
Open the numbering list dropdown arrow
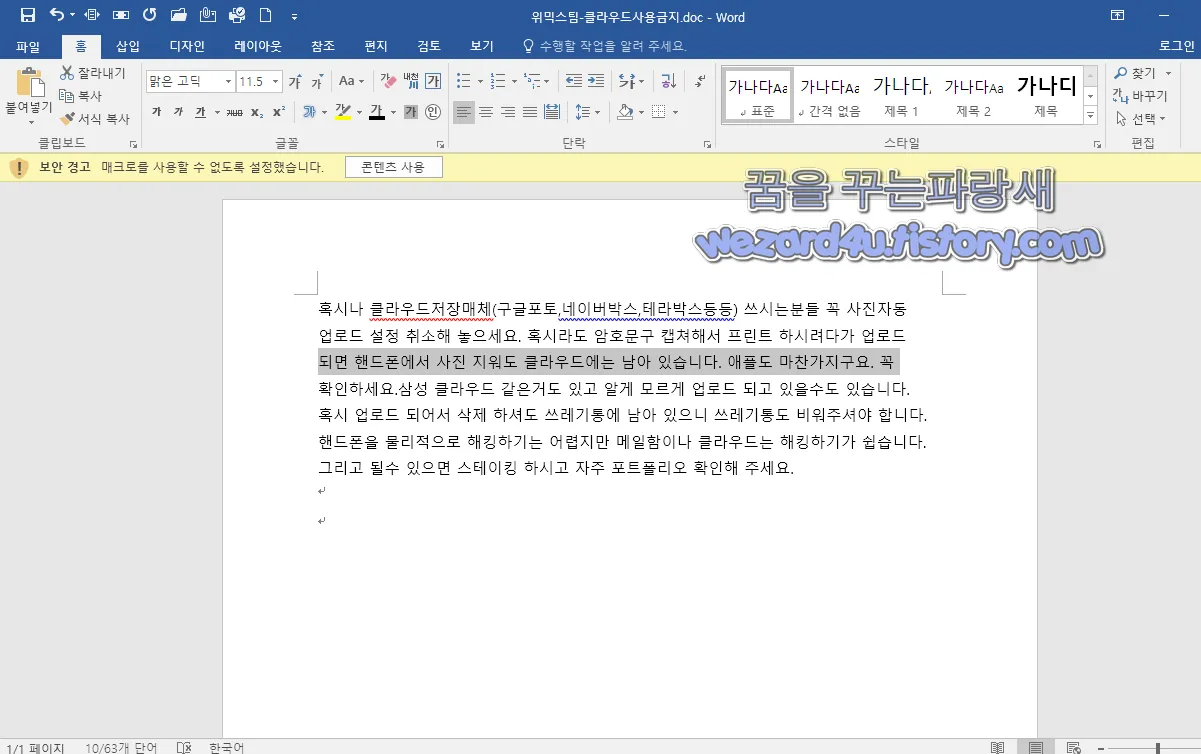pyautogui.click(x=514, y=81)
